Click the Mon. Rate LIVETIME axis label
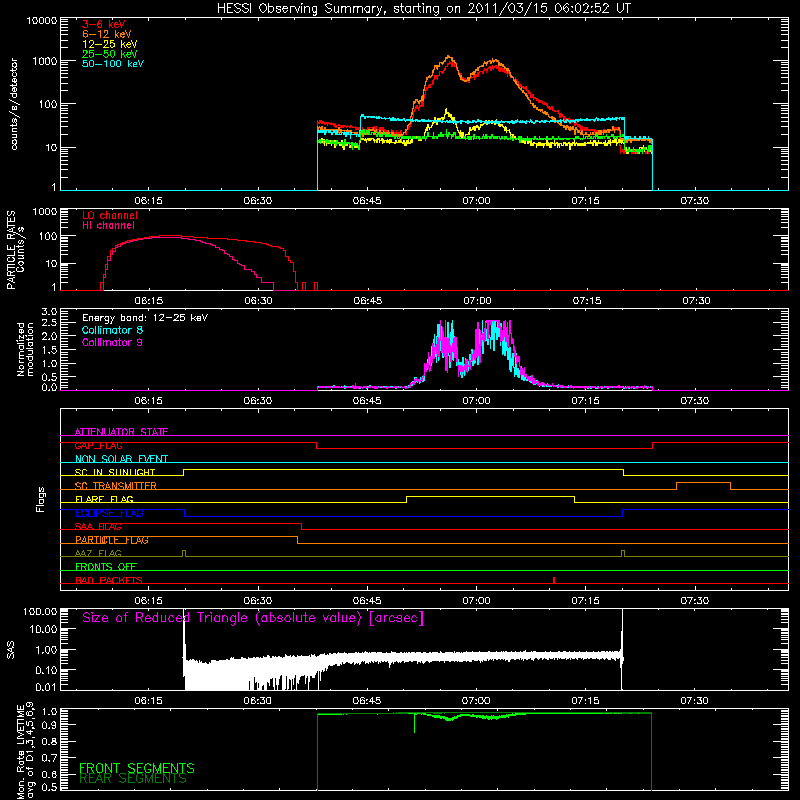 point(25,751)
